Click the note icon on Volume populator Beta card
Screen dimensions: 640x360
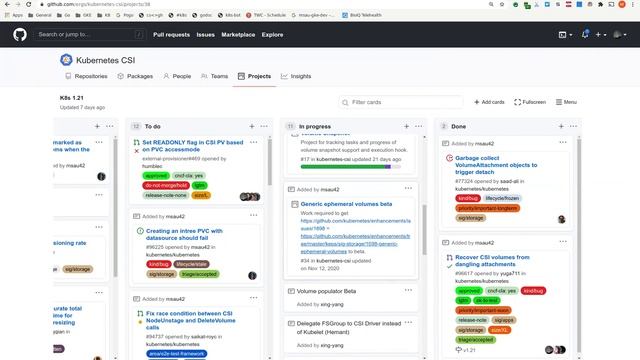(x=291, y=291)
